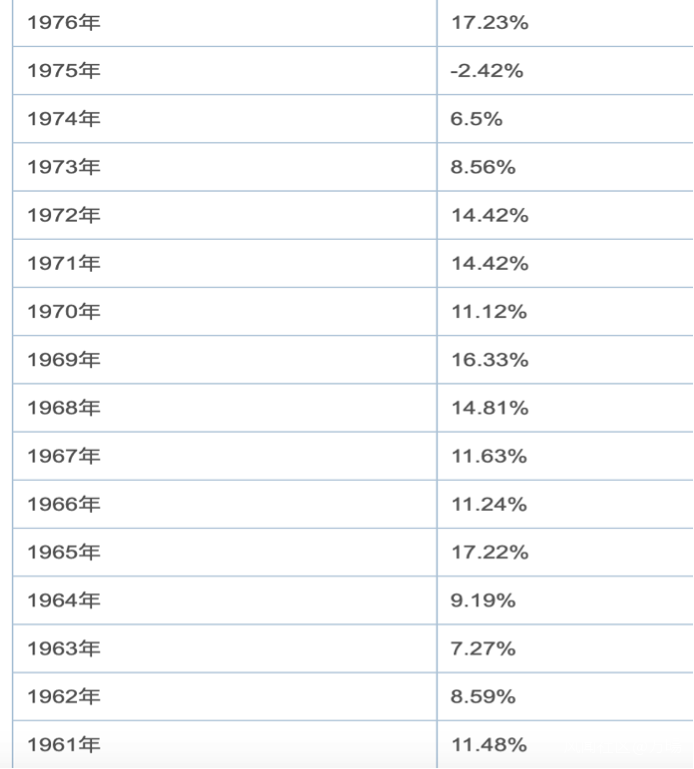Select the 1972年 year cell

pos(64,215)
